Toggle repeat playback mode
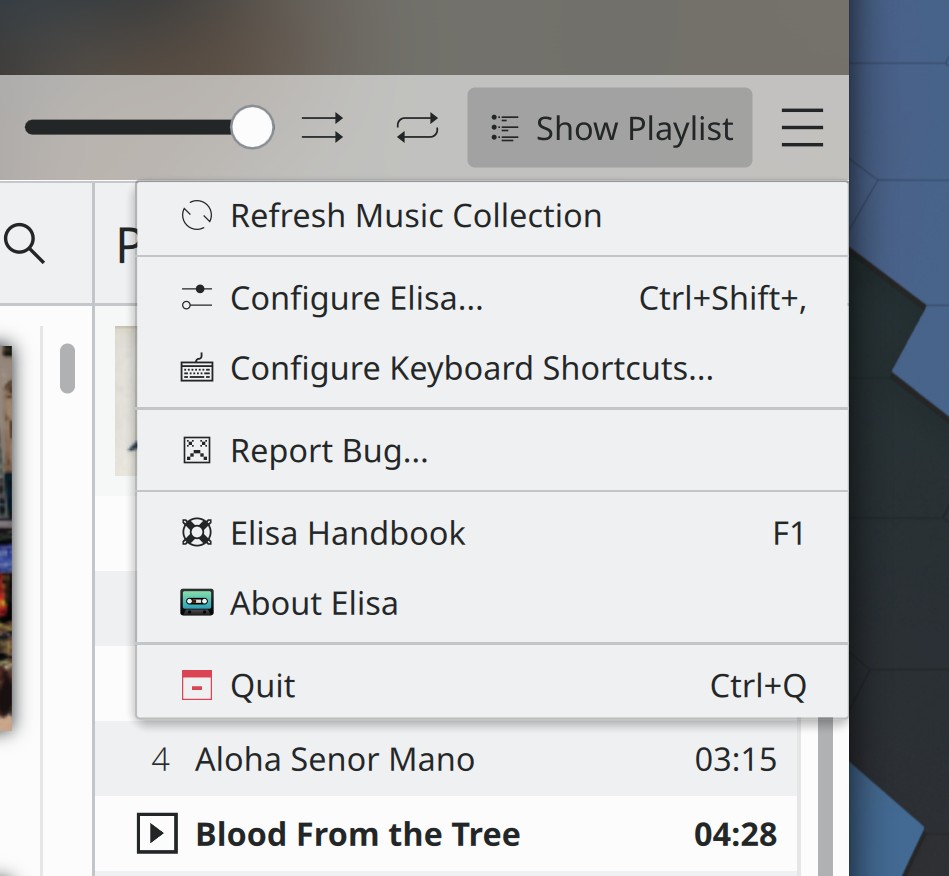The height and width of the screenshot is (876, 949). click(417, 128)
